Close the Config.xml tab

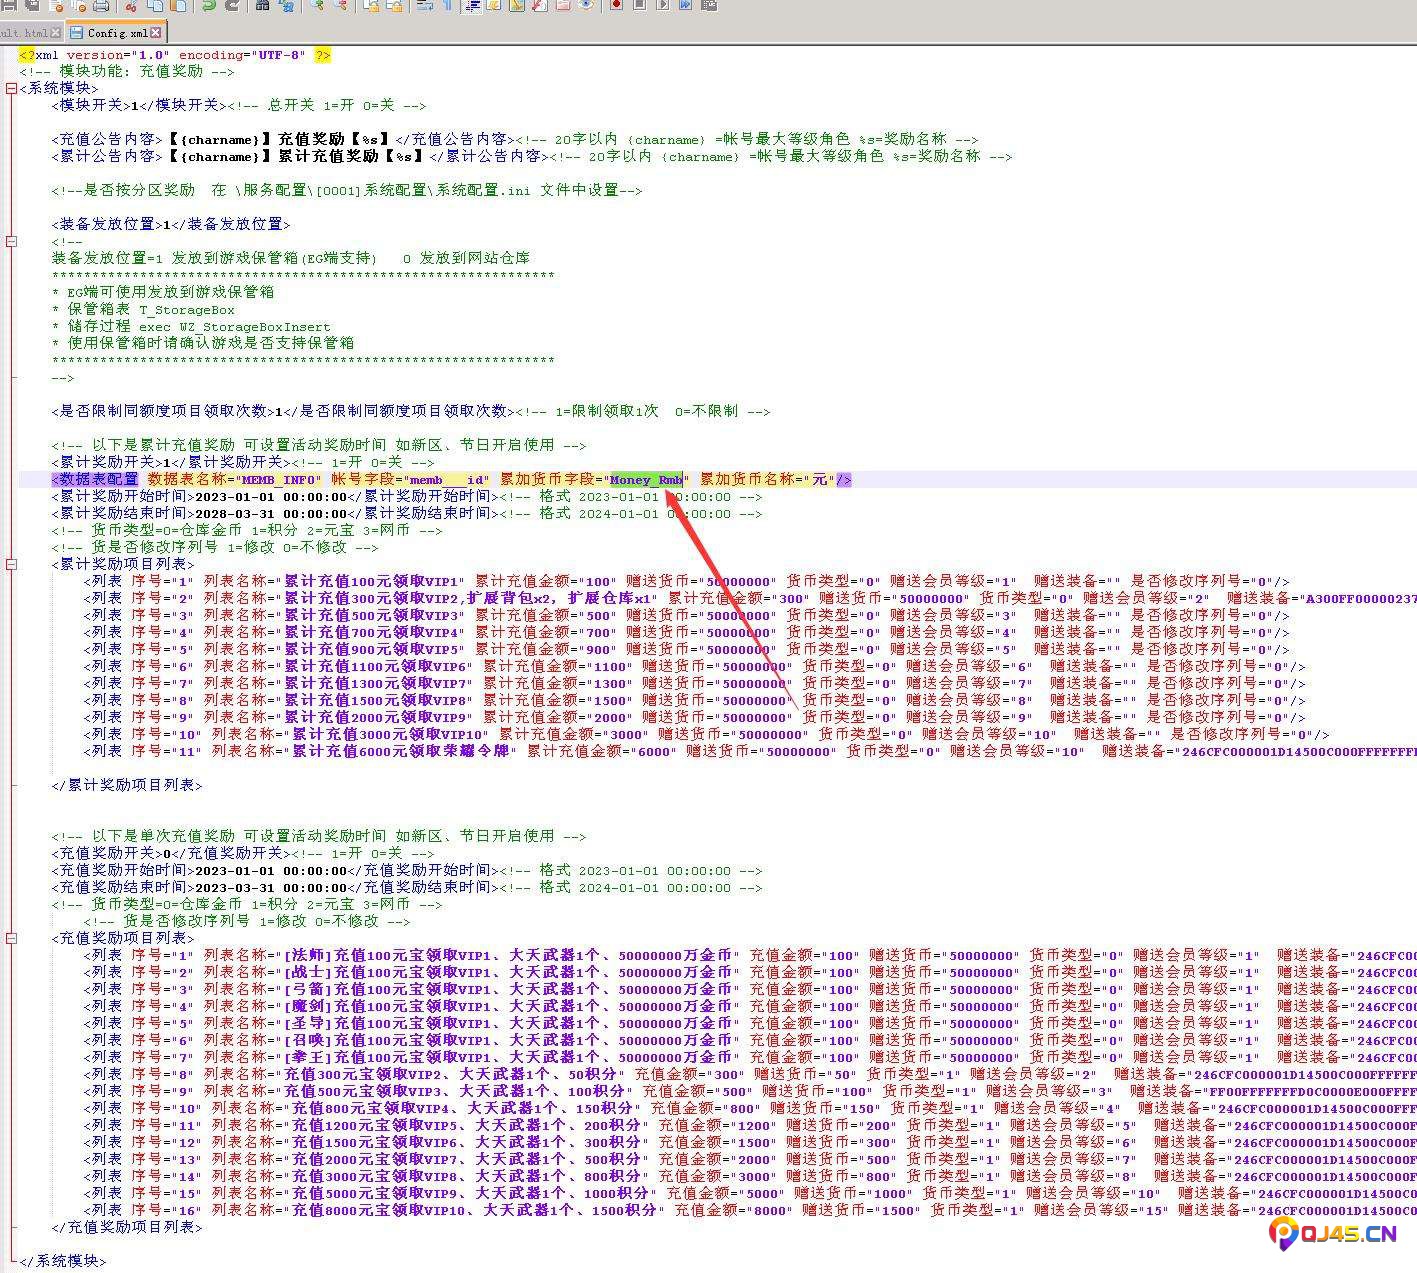[x=157, y=33]
